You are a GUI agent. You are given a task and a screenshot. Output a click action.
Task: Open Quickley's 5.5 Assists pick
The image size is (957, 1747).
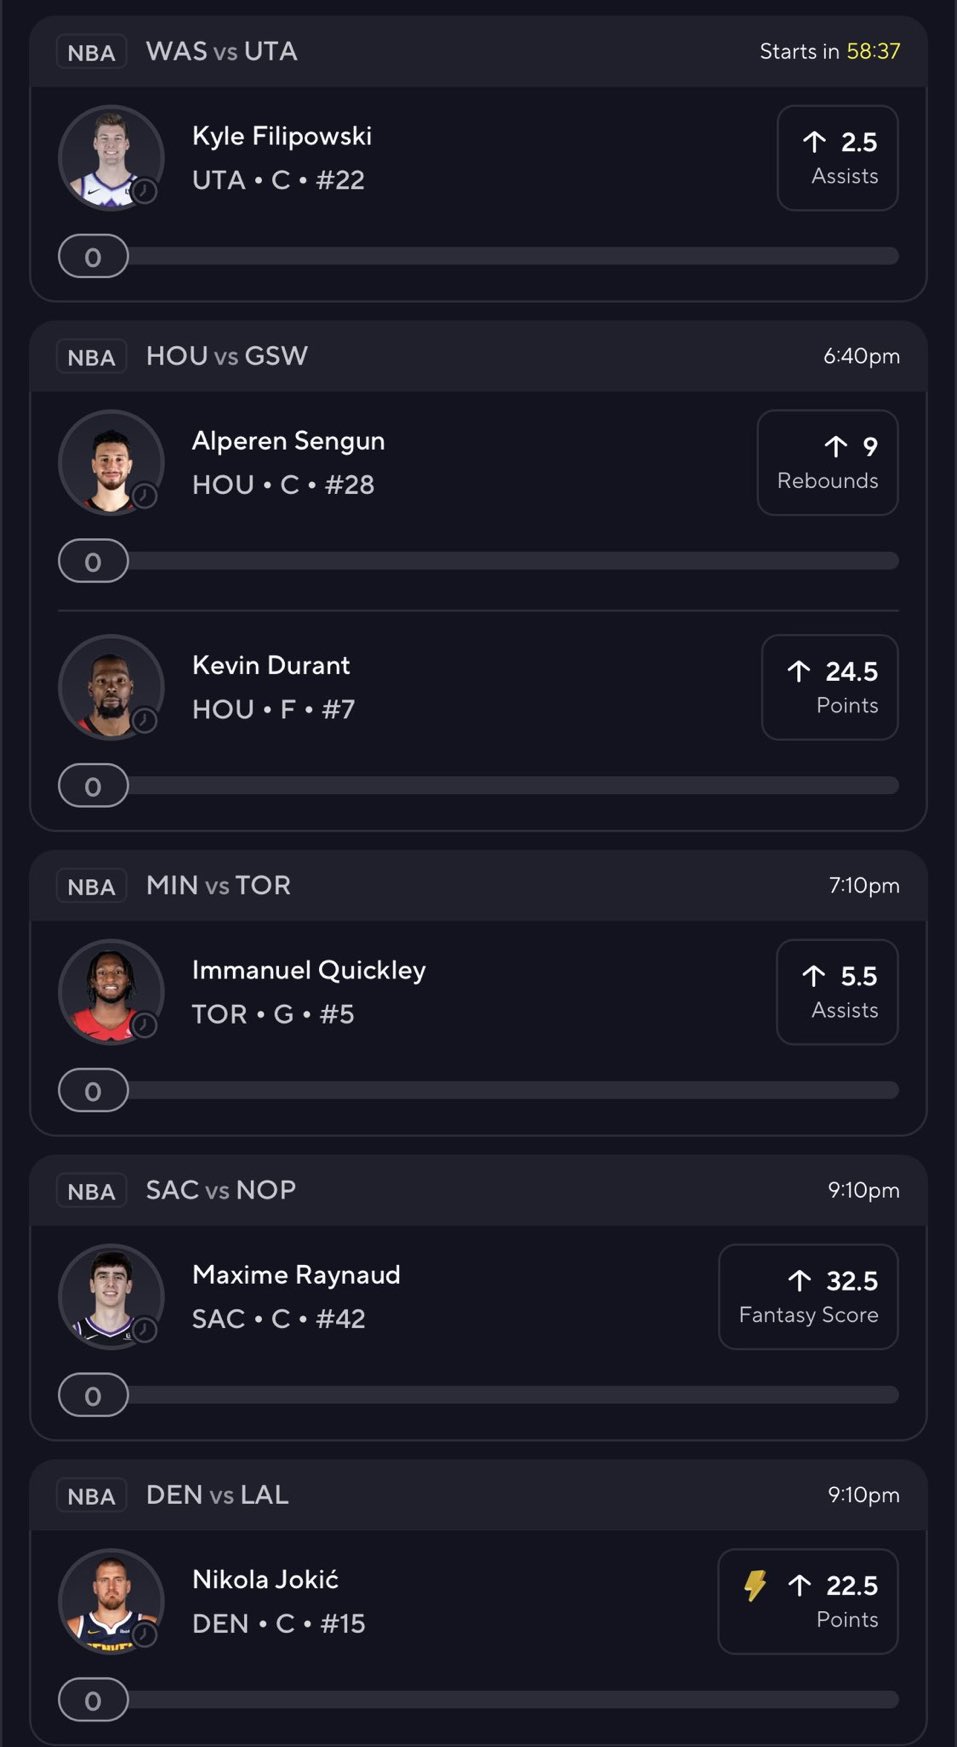coord(837,992)
